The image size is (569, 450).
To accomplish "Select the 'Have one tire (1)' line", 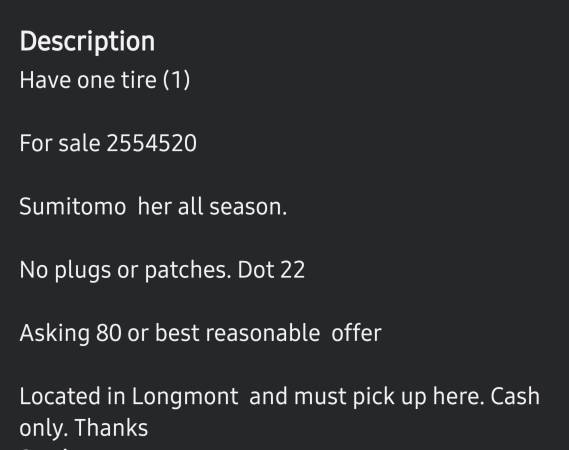I will click(105, 80).
